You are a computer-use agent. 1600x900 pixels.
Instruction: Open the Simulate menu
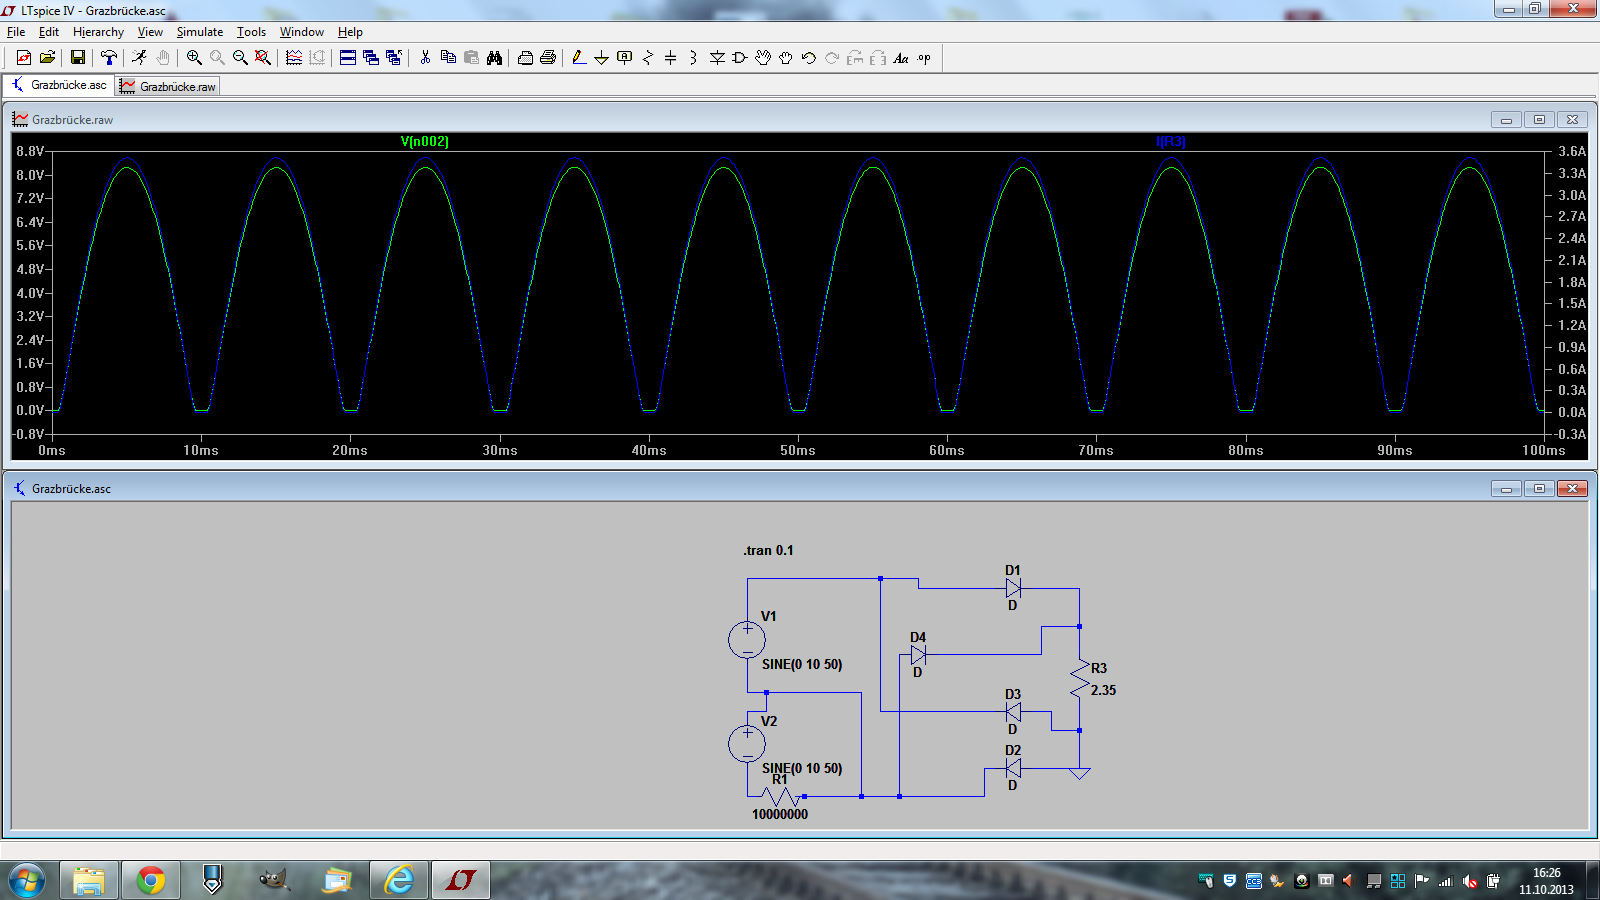pos(200,32)
